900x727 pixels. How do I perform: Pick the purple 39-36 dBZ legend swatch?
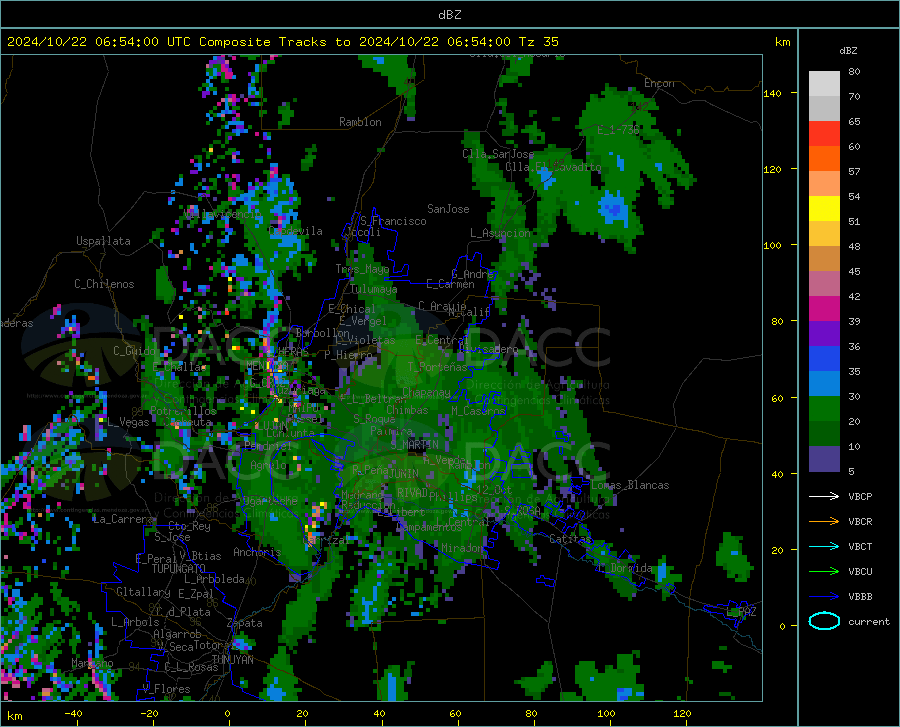[x=824, y=334]
